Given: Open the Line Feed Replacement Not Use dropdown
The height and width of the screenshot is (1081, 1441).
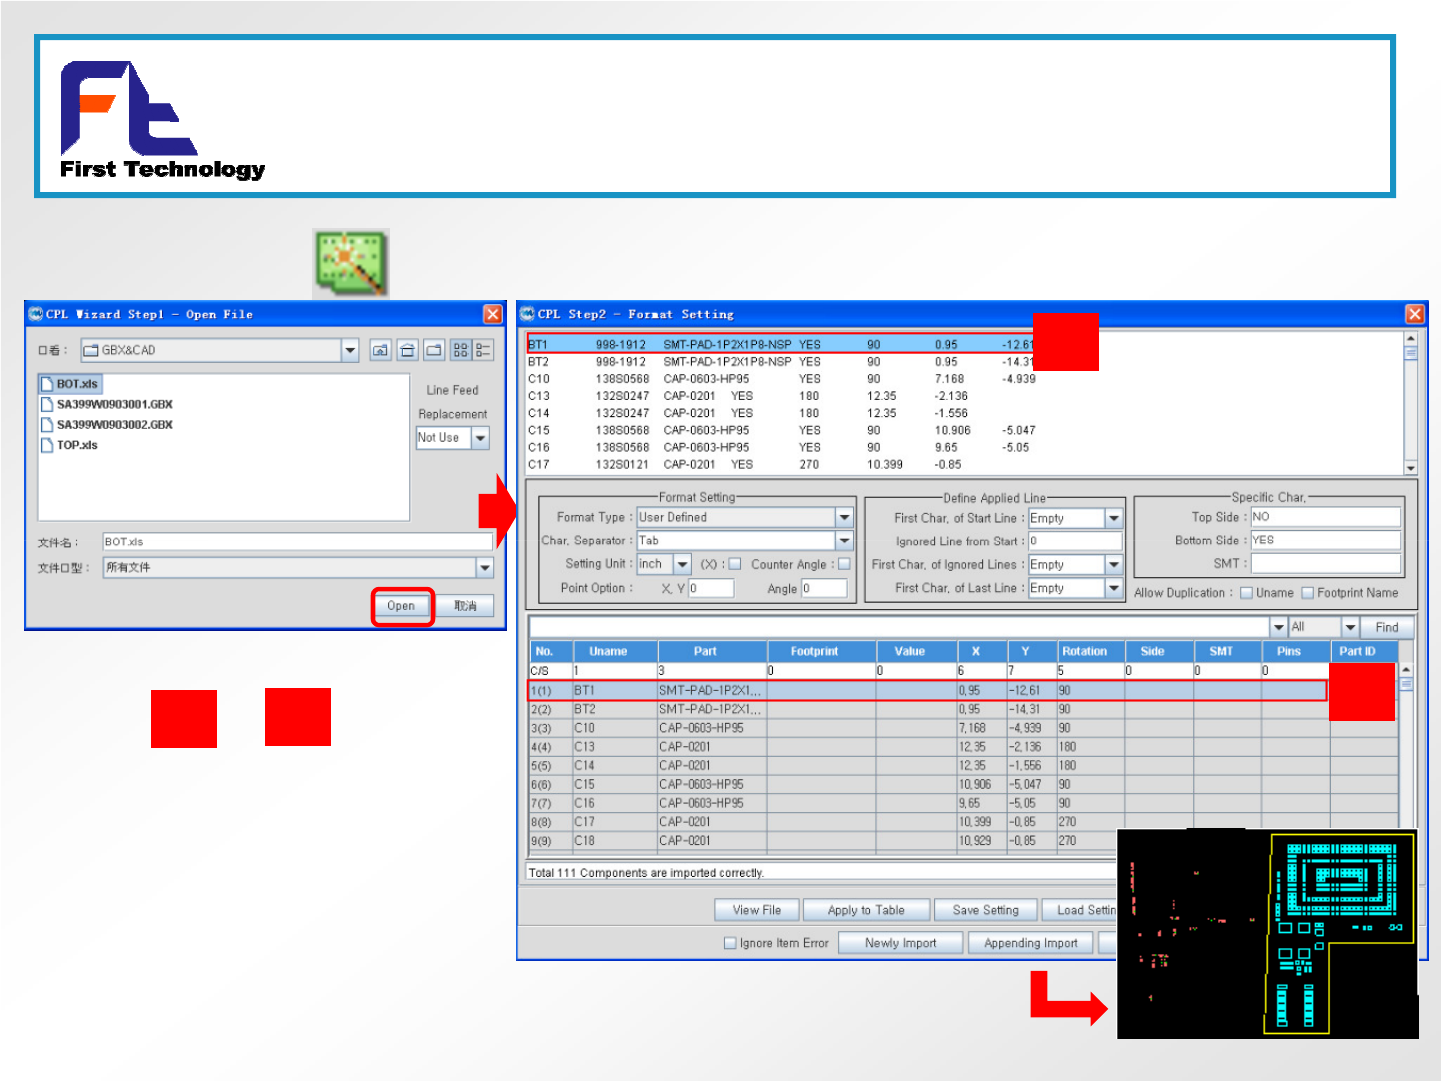Looking at the screenshot, I should pyautogui.click(x=481, y=438).
